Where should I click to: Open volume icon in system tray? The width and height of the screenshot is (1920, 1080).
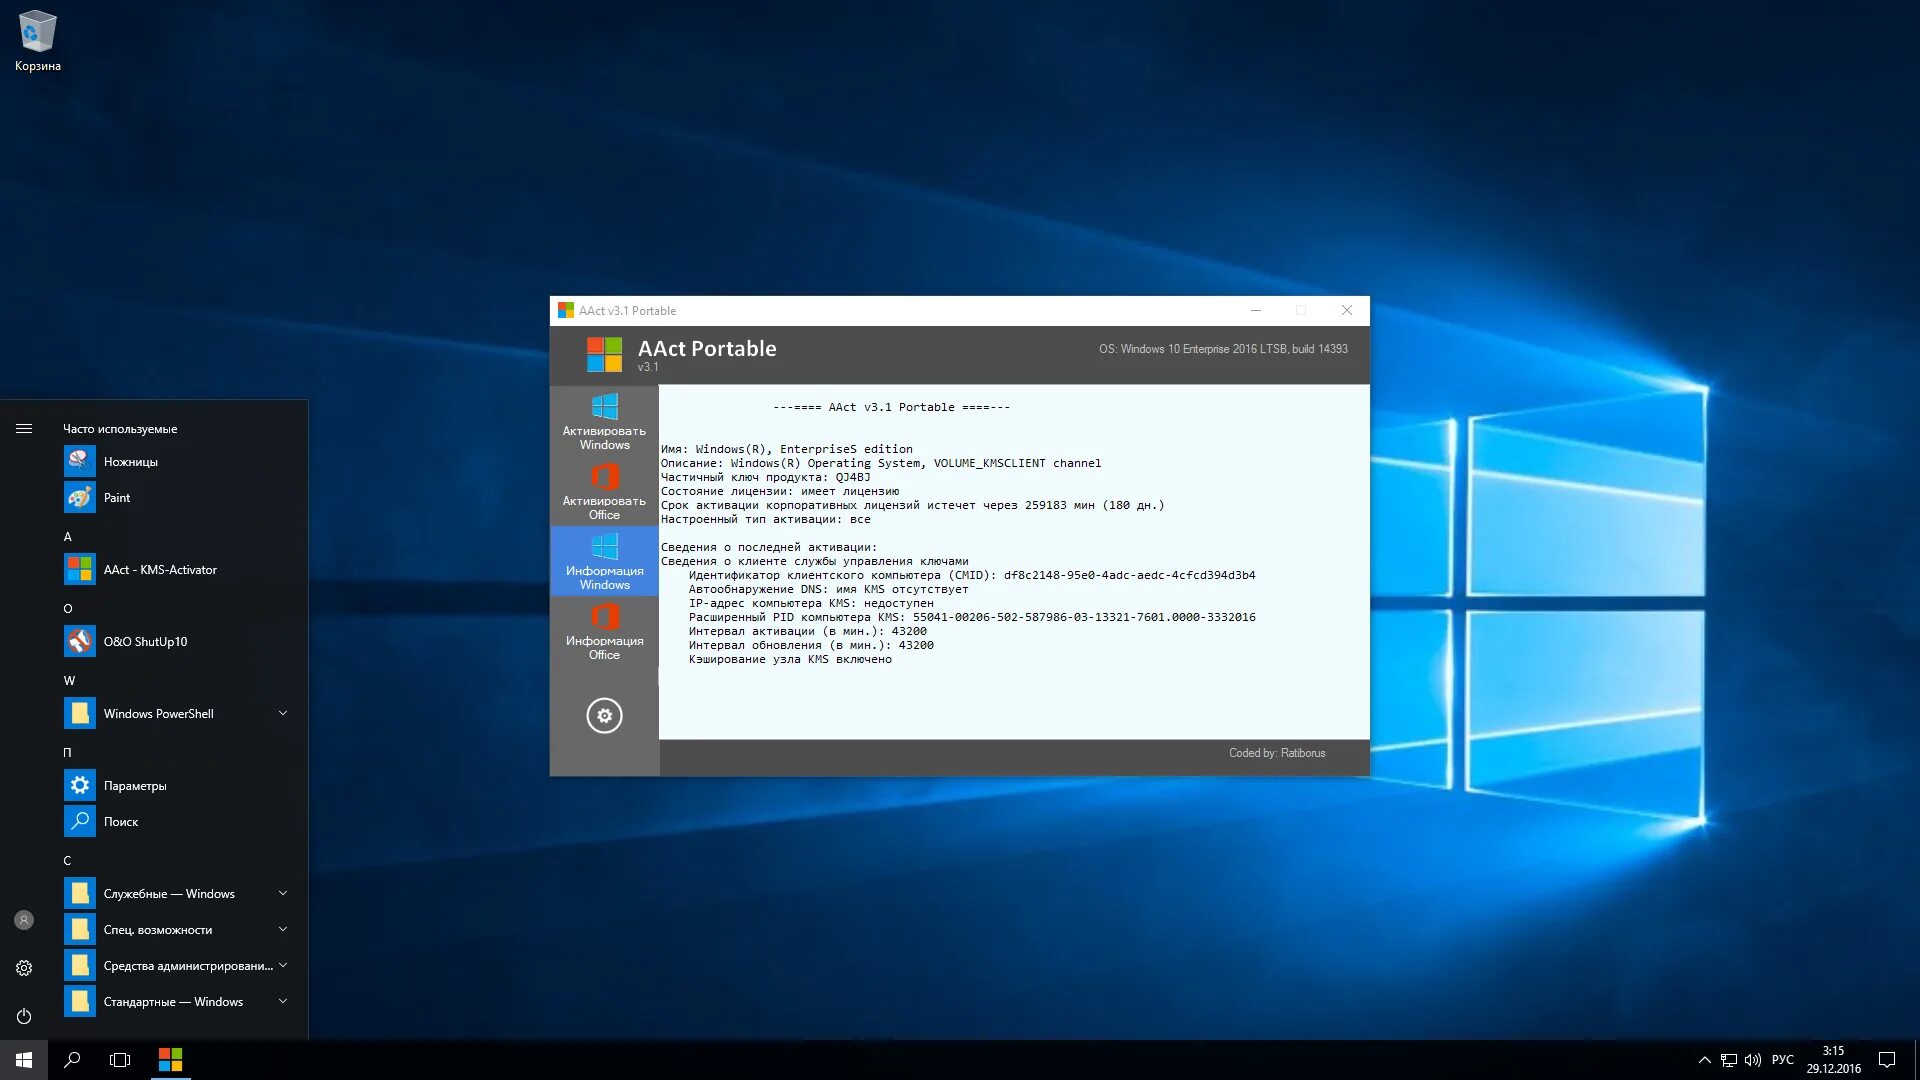tap(1753, 1060)
